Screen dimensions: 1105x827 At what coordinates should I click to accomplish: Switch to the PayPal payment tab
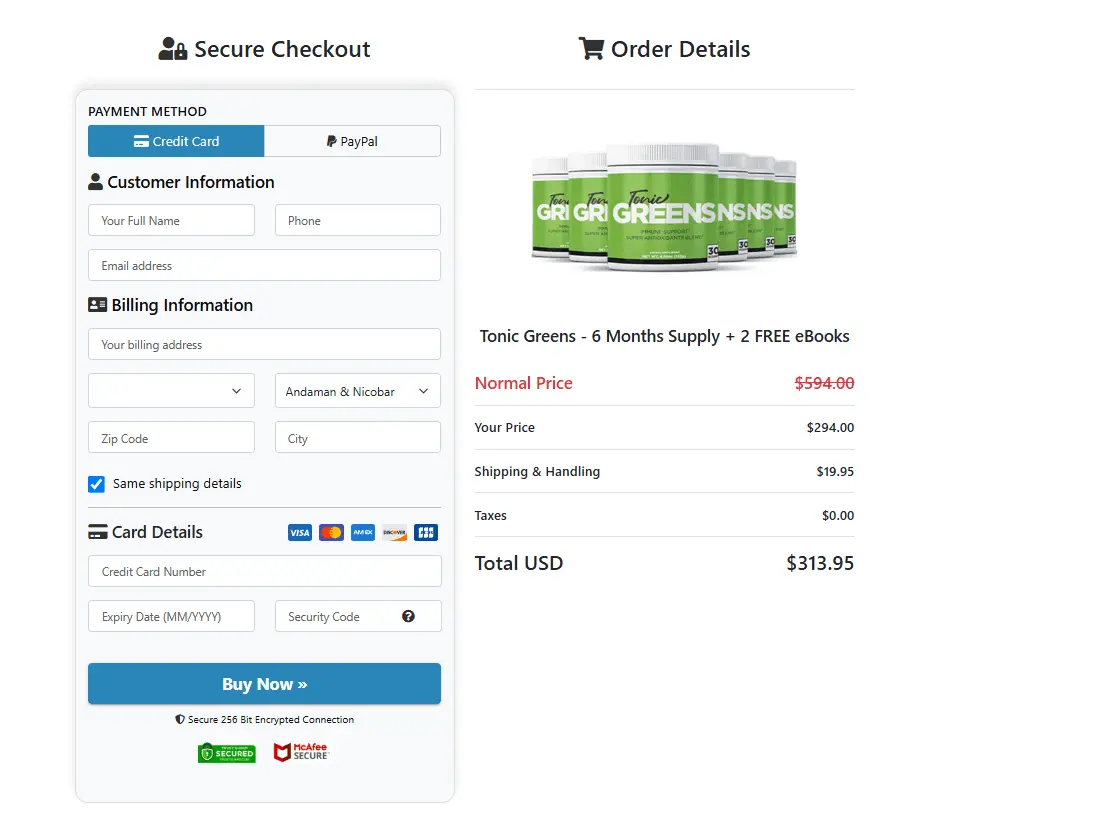[352, 140]
